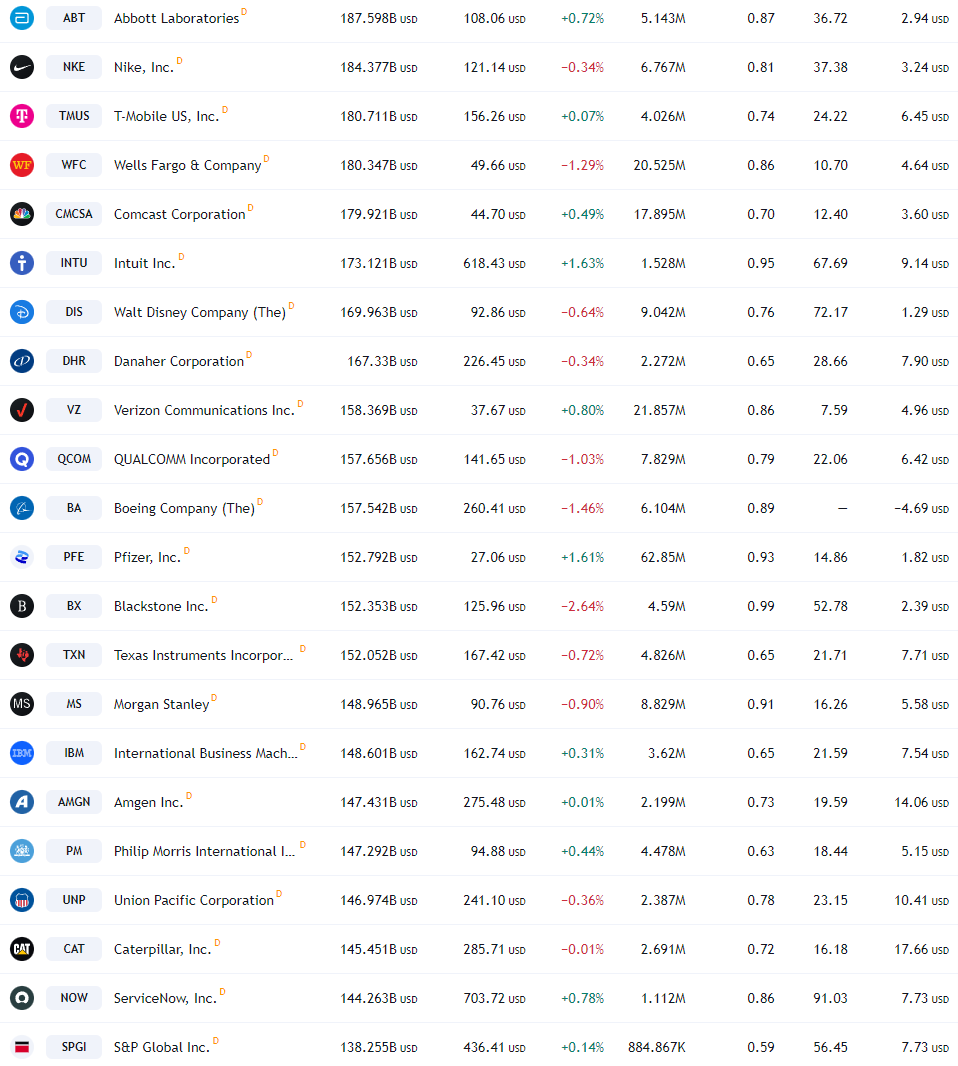Click the Intuit logo icon
958x1066 pixels.
(x=22, y=262)
